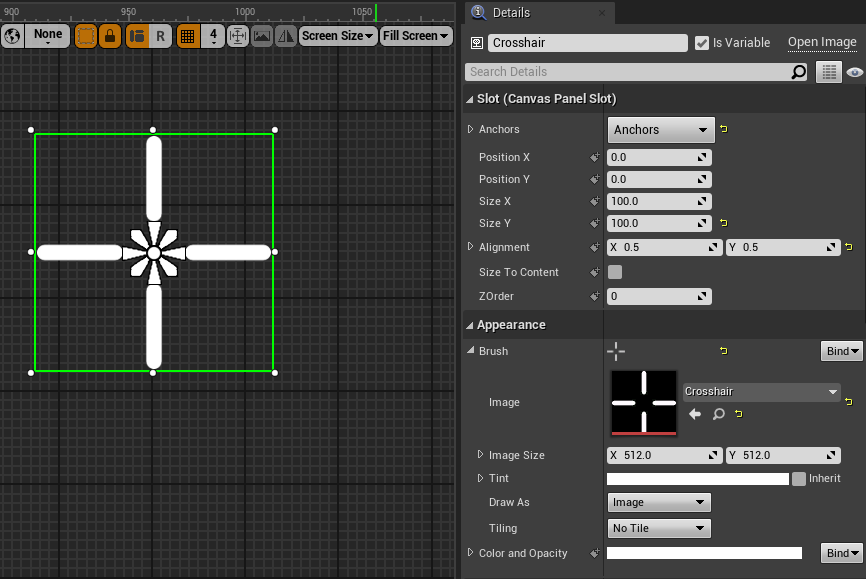Uncheck the Is Variable checkbox
Viewport: 866px width, 579px height.
tap(702, 43)
